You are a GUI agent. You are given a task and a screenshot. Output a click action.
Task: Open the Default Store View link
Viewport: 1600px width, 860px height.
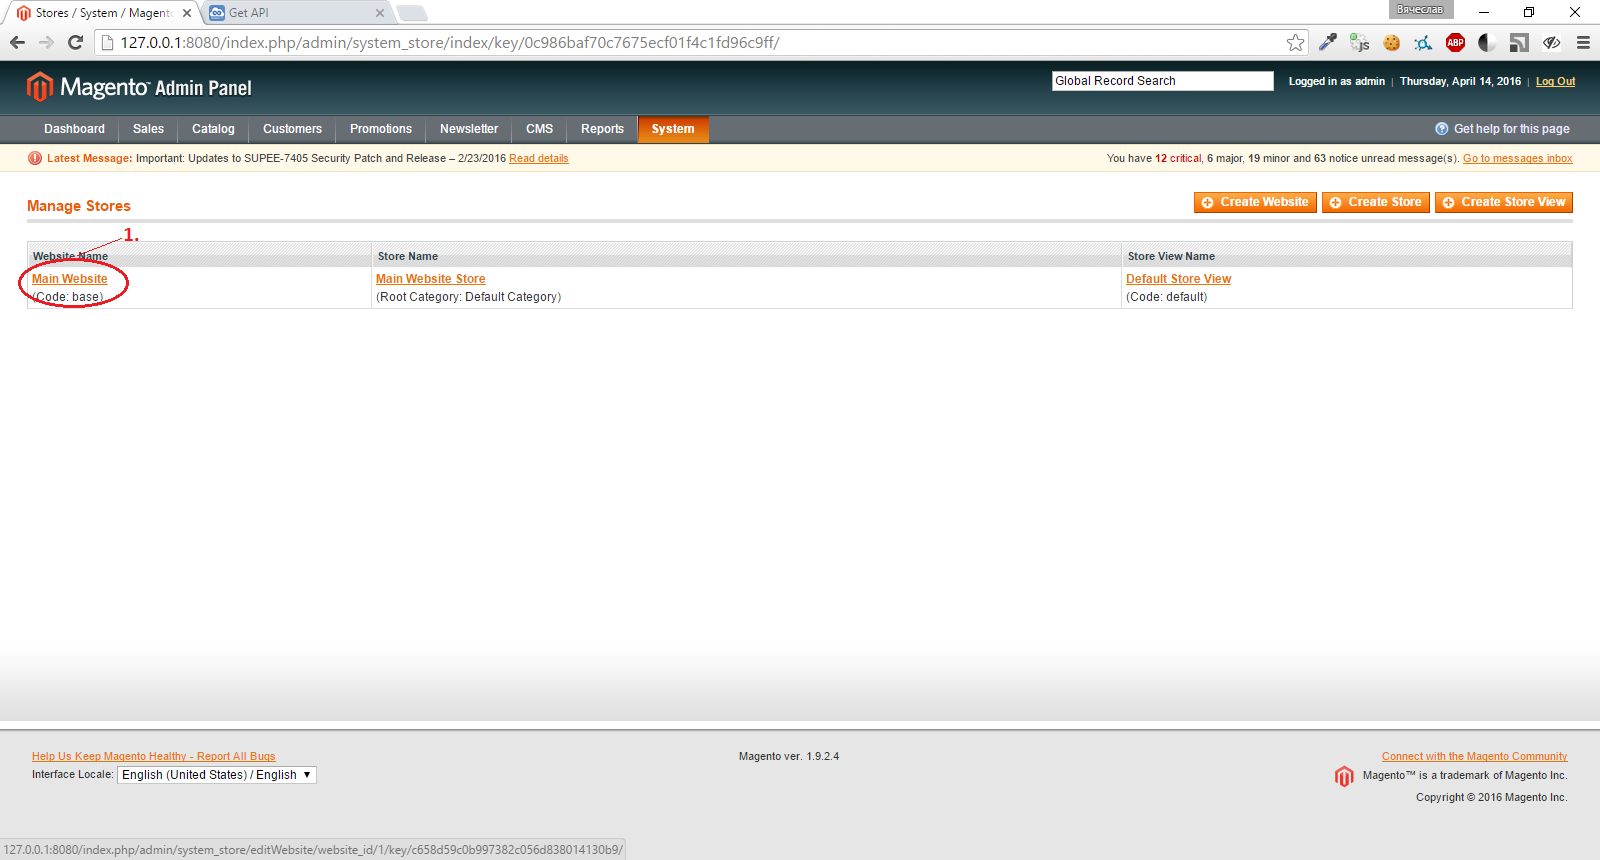pos(1179,279)
